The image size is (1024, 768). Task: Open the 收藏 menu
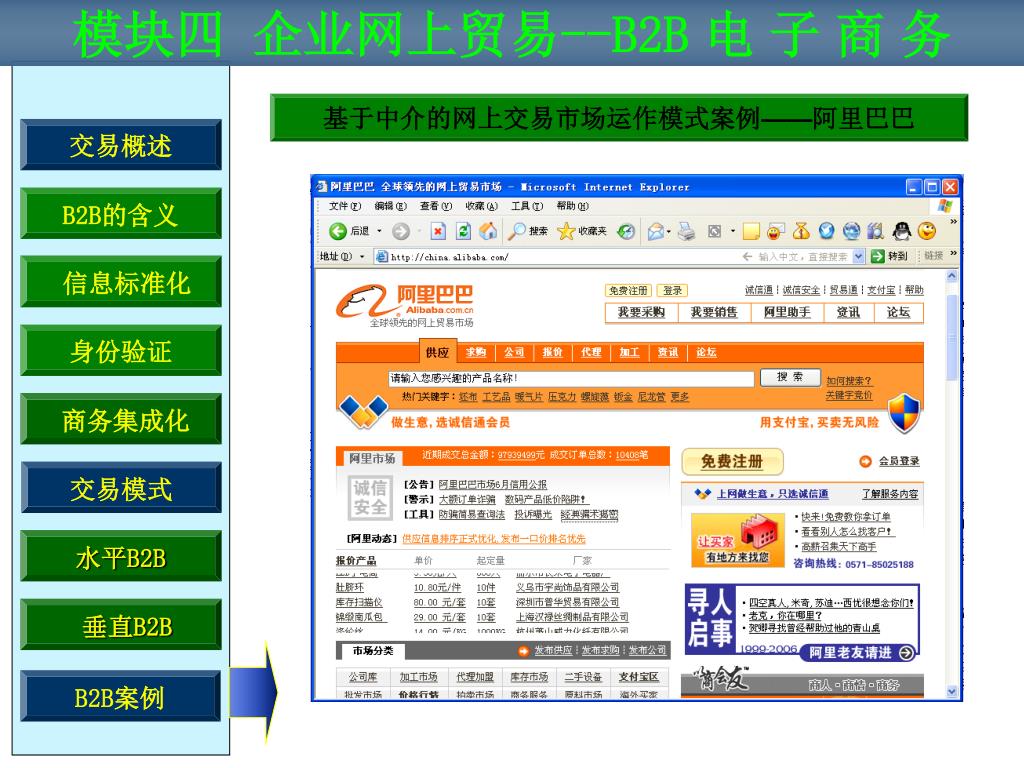click(x=481, y=206)
